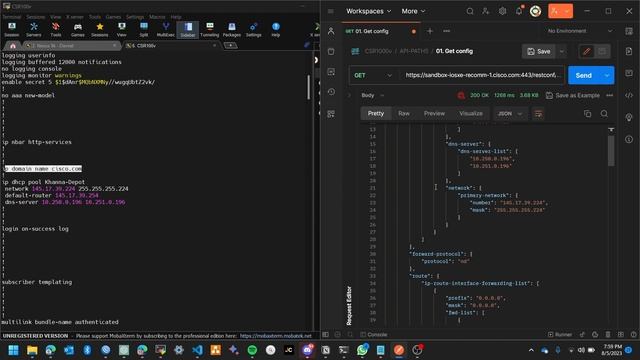Screen dimensions: 640x360
Task: Click the response pane scrollbar
Action: (x=611, y=151)
